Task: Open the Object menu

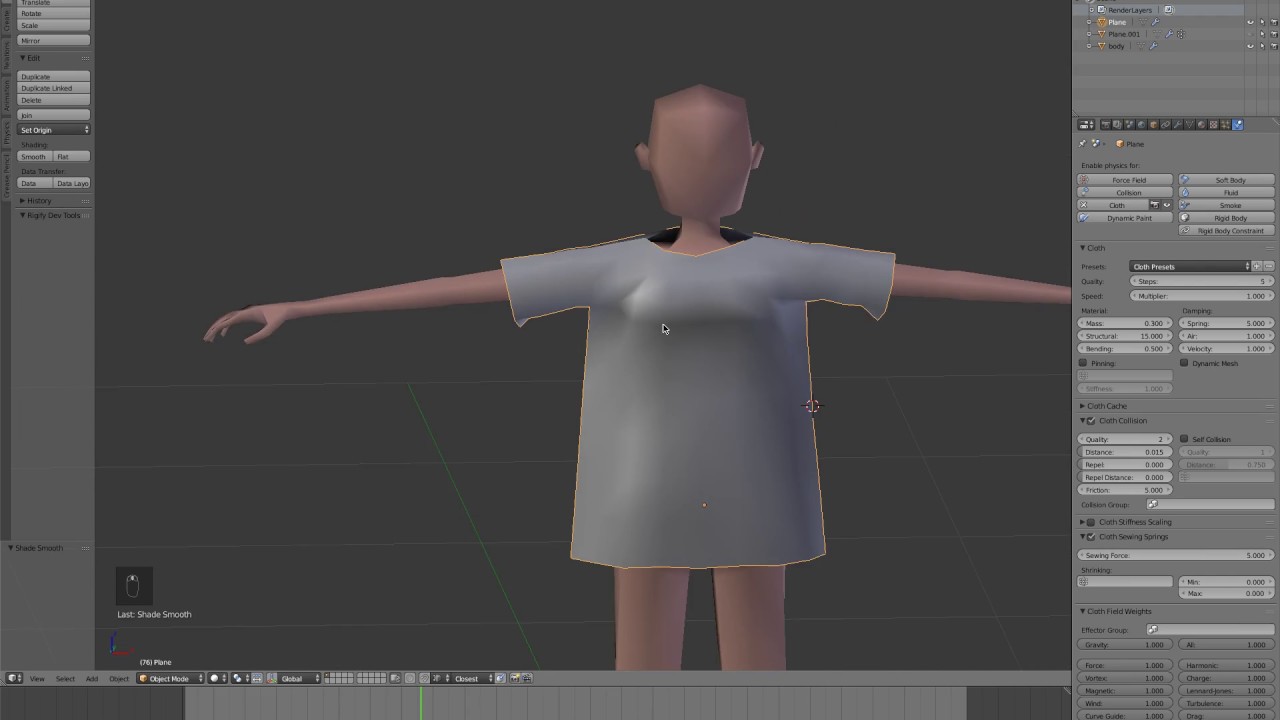Action: [119, 678]
